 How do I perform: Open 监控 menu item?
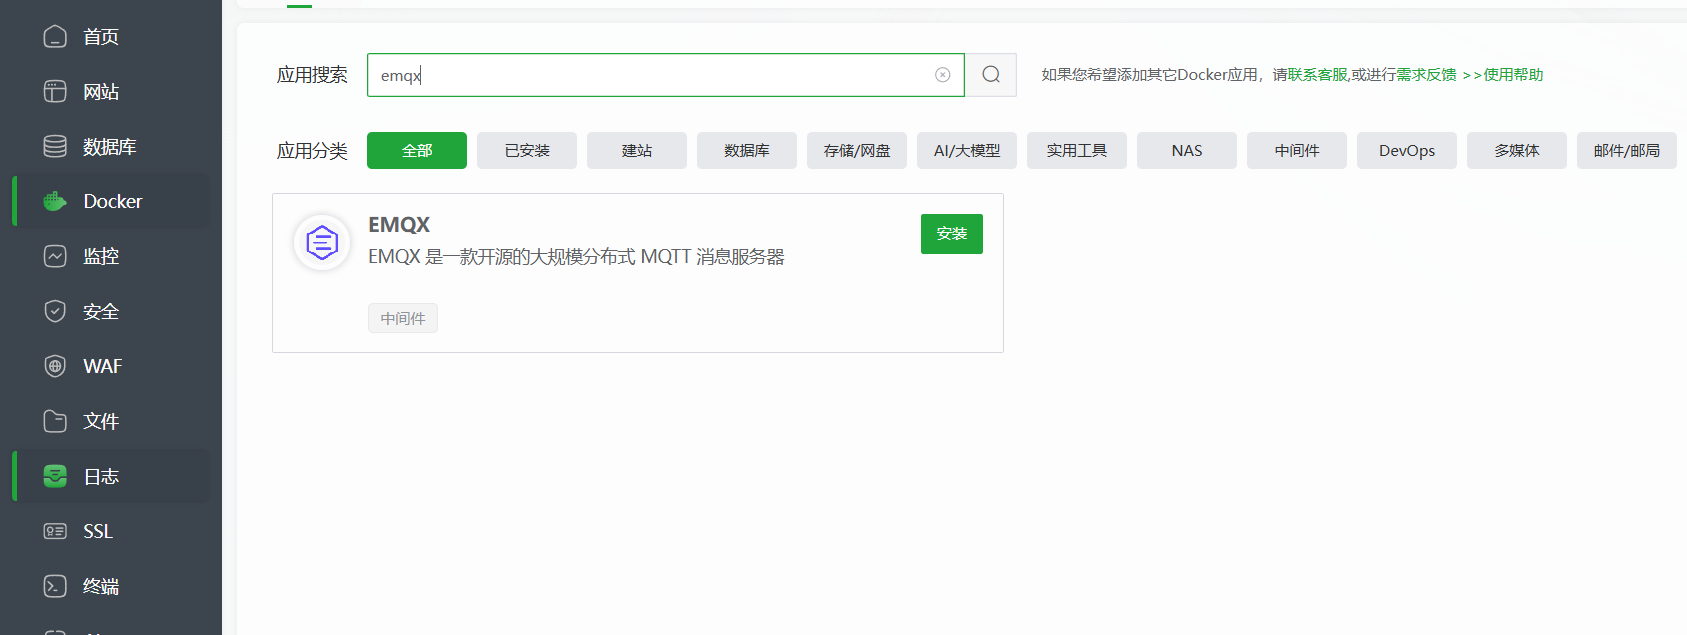click(111, 257)
